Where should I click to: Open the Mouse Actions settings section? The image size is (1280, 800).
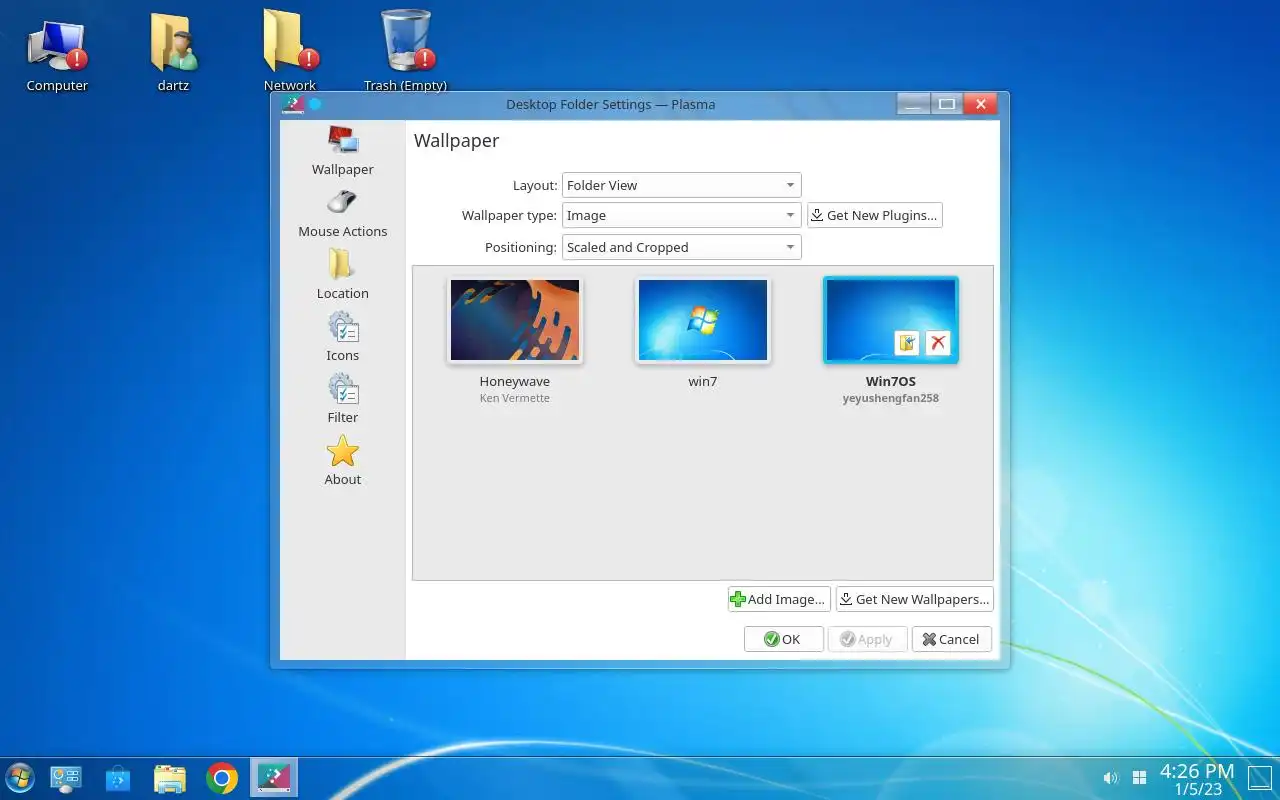point(342,213)
